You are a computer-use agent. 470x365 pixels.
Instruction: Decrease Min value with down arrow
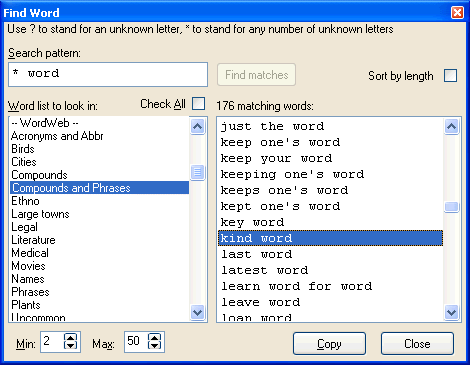coord(71,345)
